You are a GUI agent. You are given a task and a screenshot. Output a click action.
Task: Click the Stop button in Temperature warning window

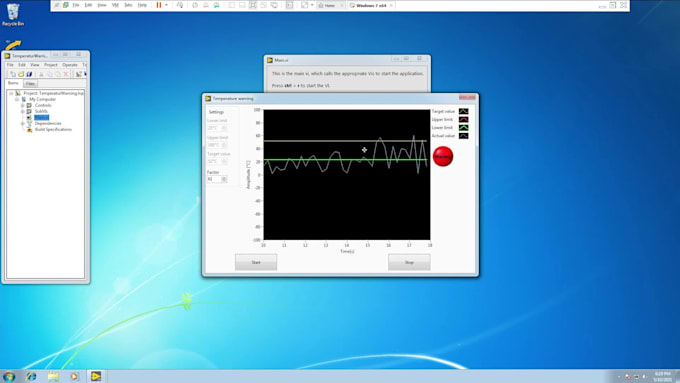point(409,262)
